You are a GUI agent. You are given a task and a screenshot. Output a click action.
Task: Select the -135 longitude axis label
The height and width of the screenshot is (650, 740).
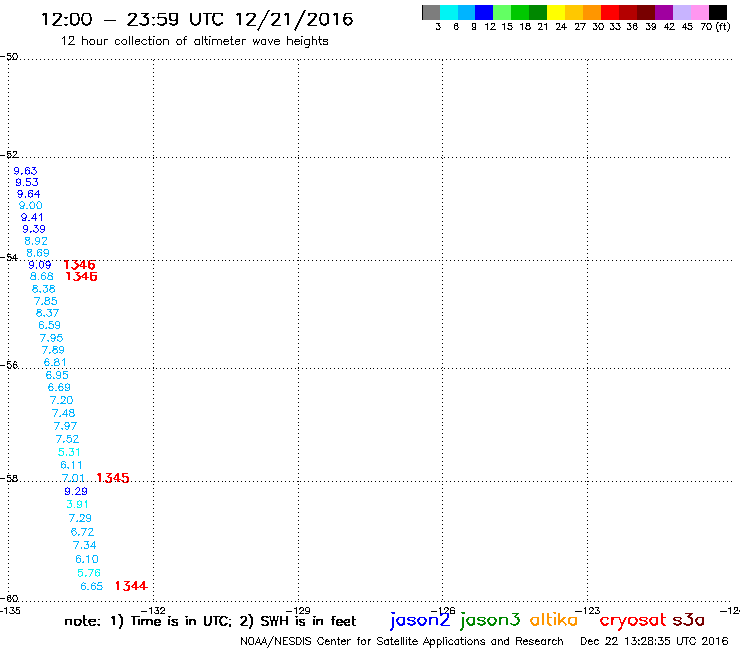(10, 611)
